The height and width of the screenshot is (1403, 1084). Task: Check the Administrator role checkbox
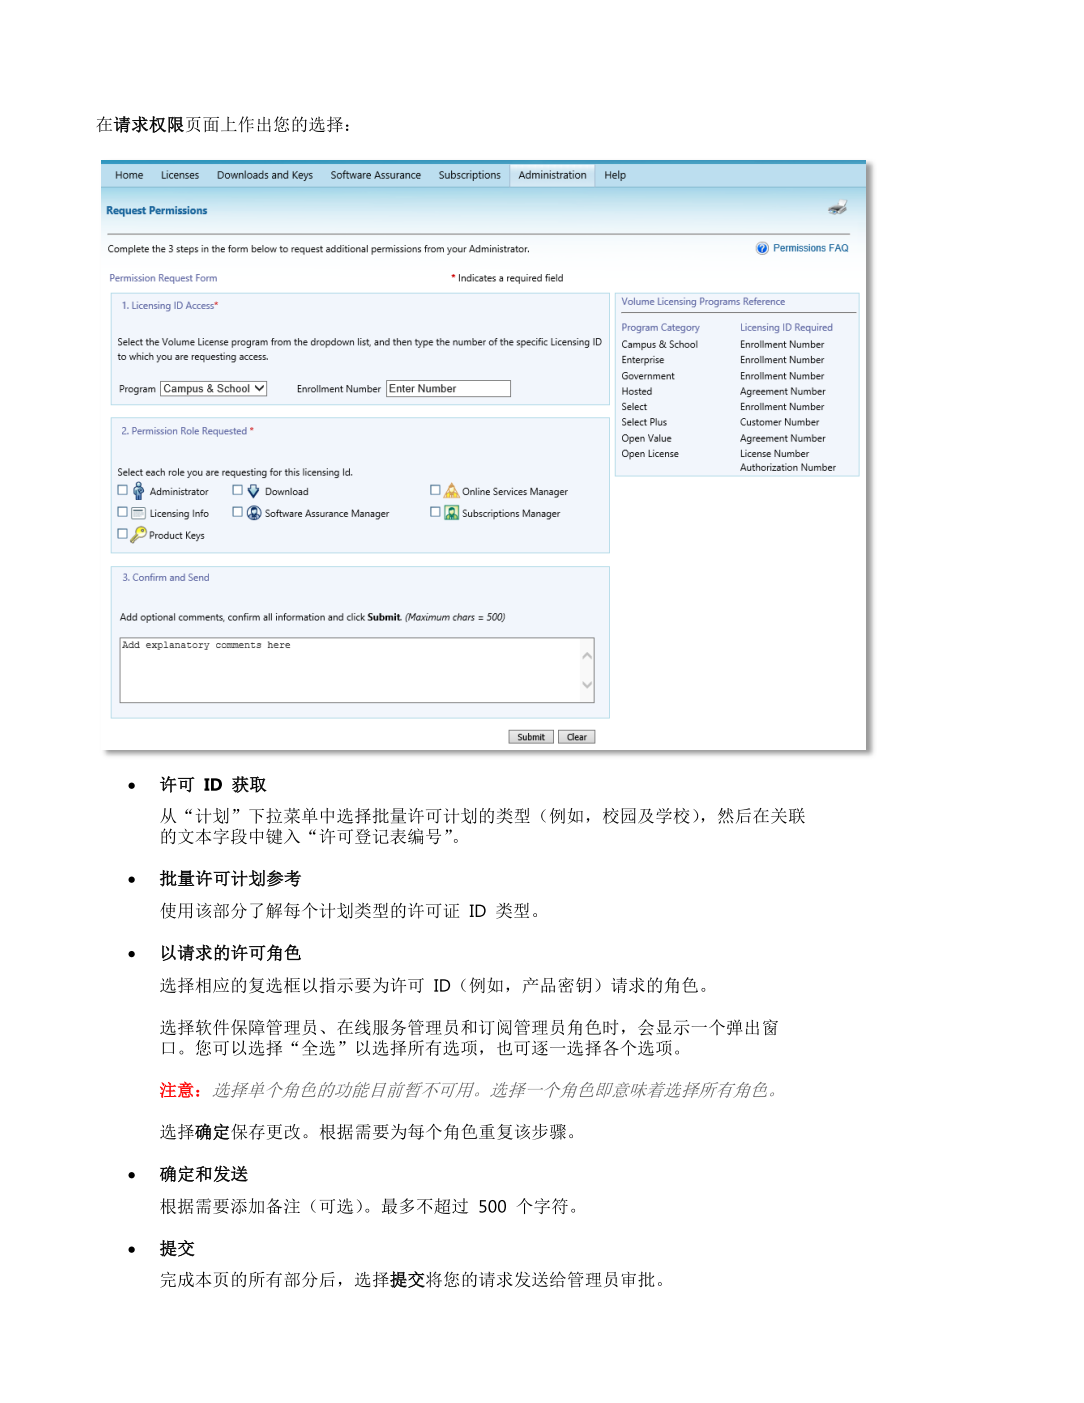(x=123, y=491)
